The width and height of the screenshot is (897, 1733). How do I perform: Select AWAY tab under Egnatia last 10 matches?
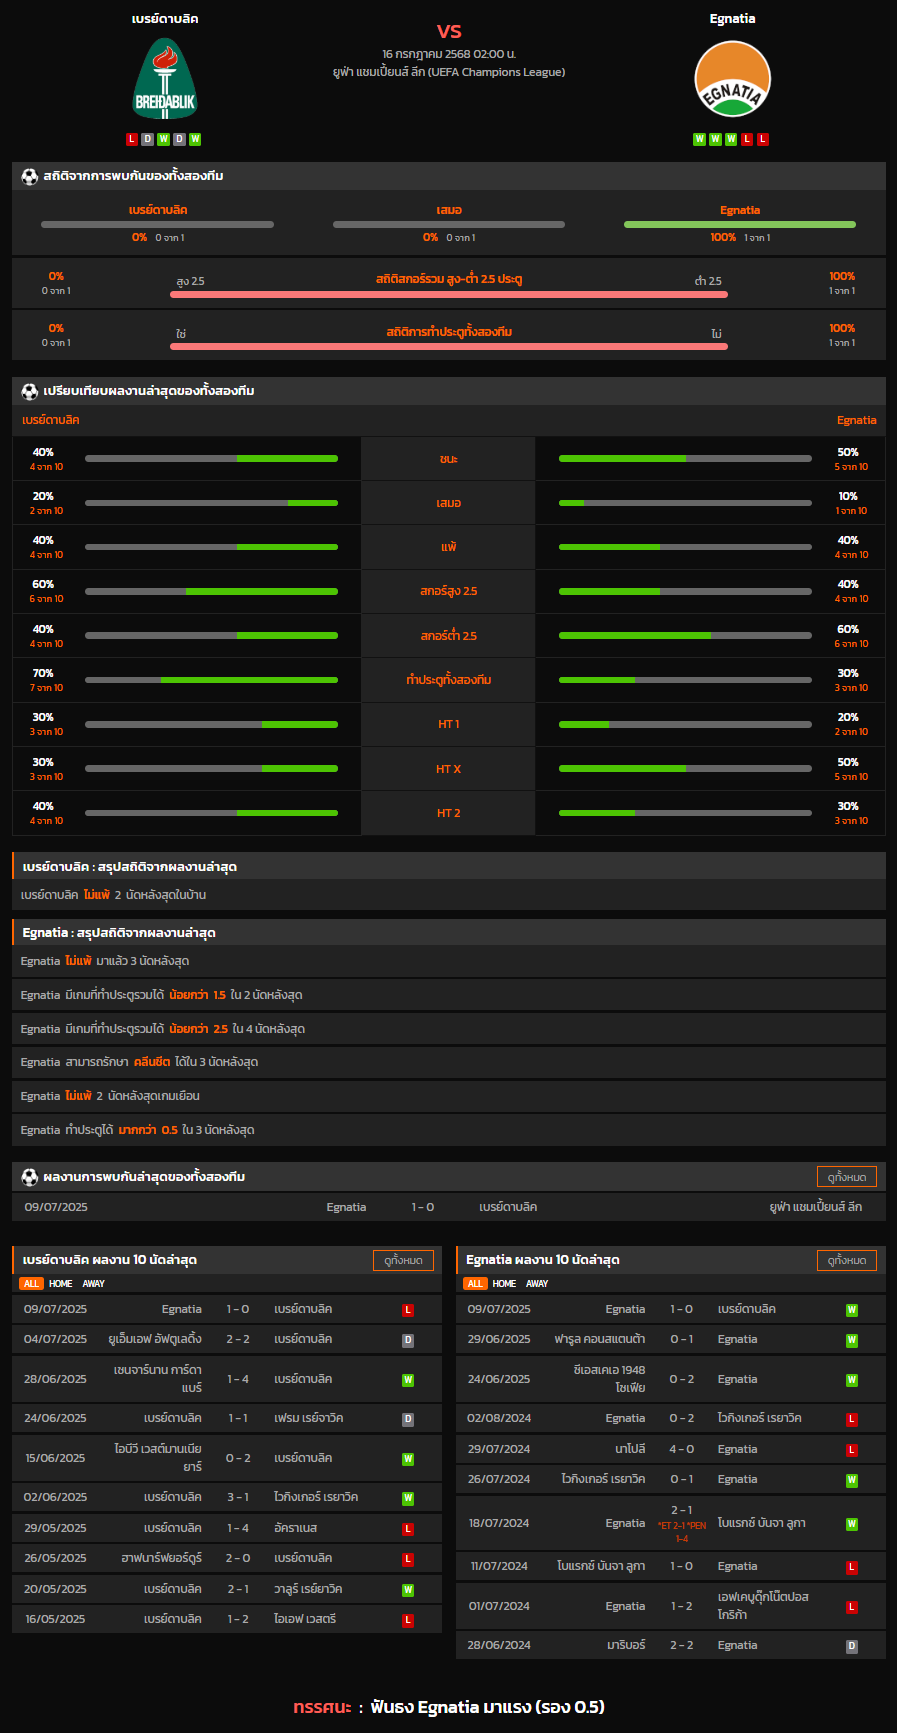coord(537,1284)
